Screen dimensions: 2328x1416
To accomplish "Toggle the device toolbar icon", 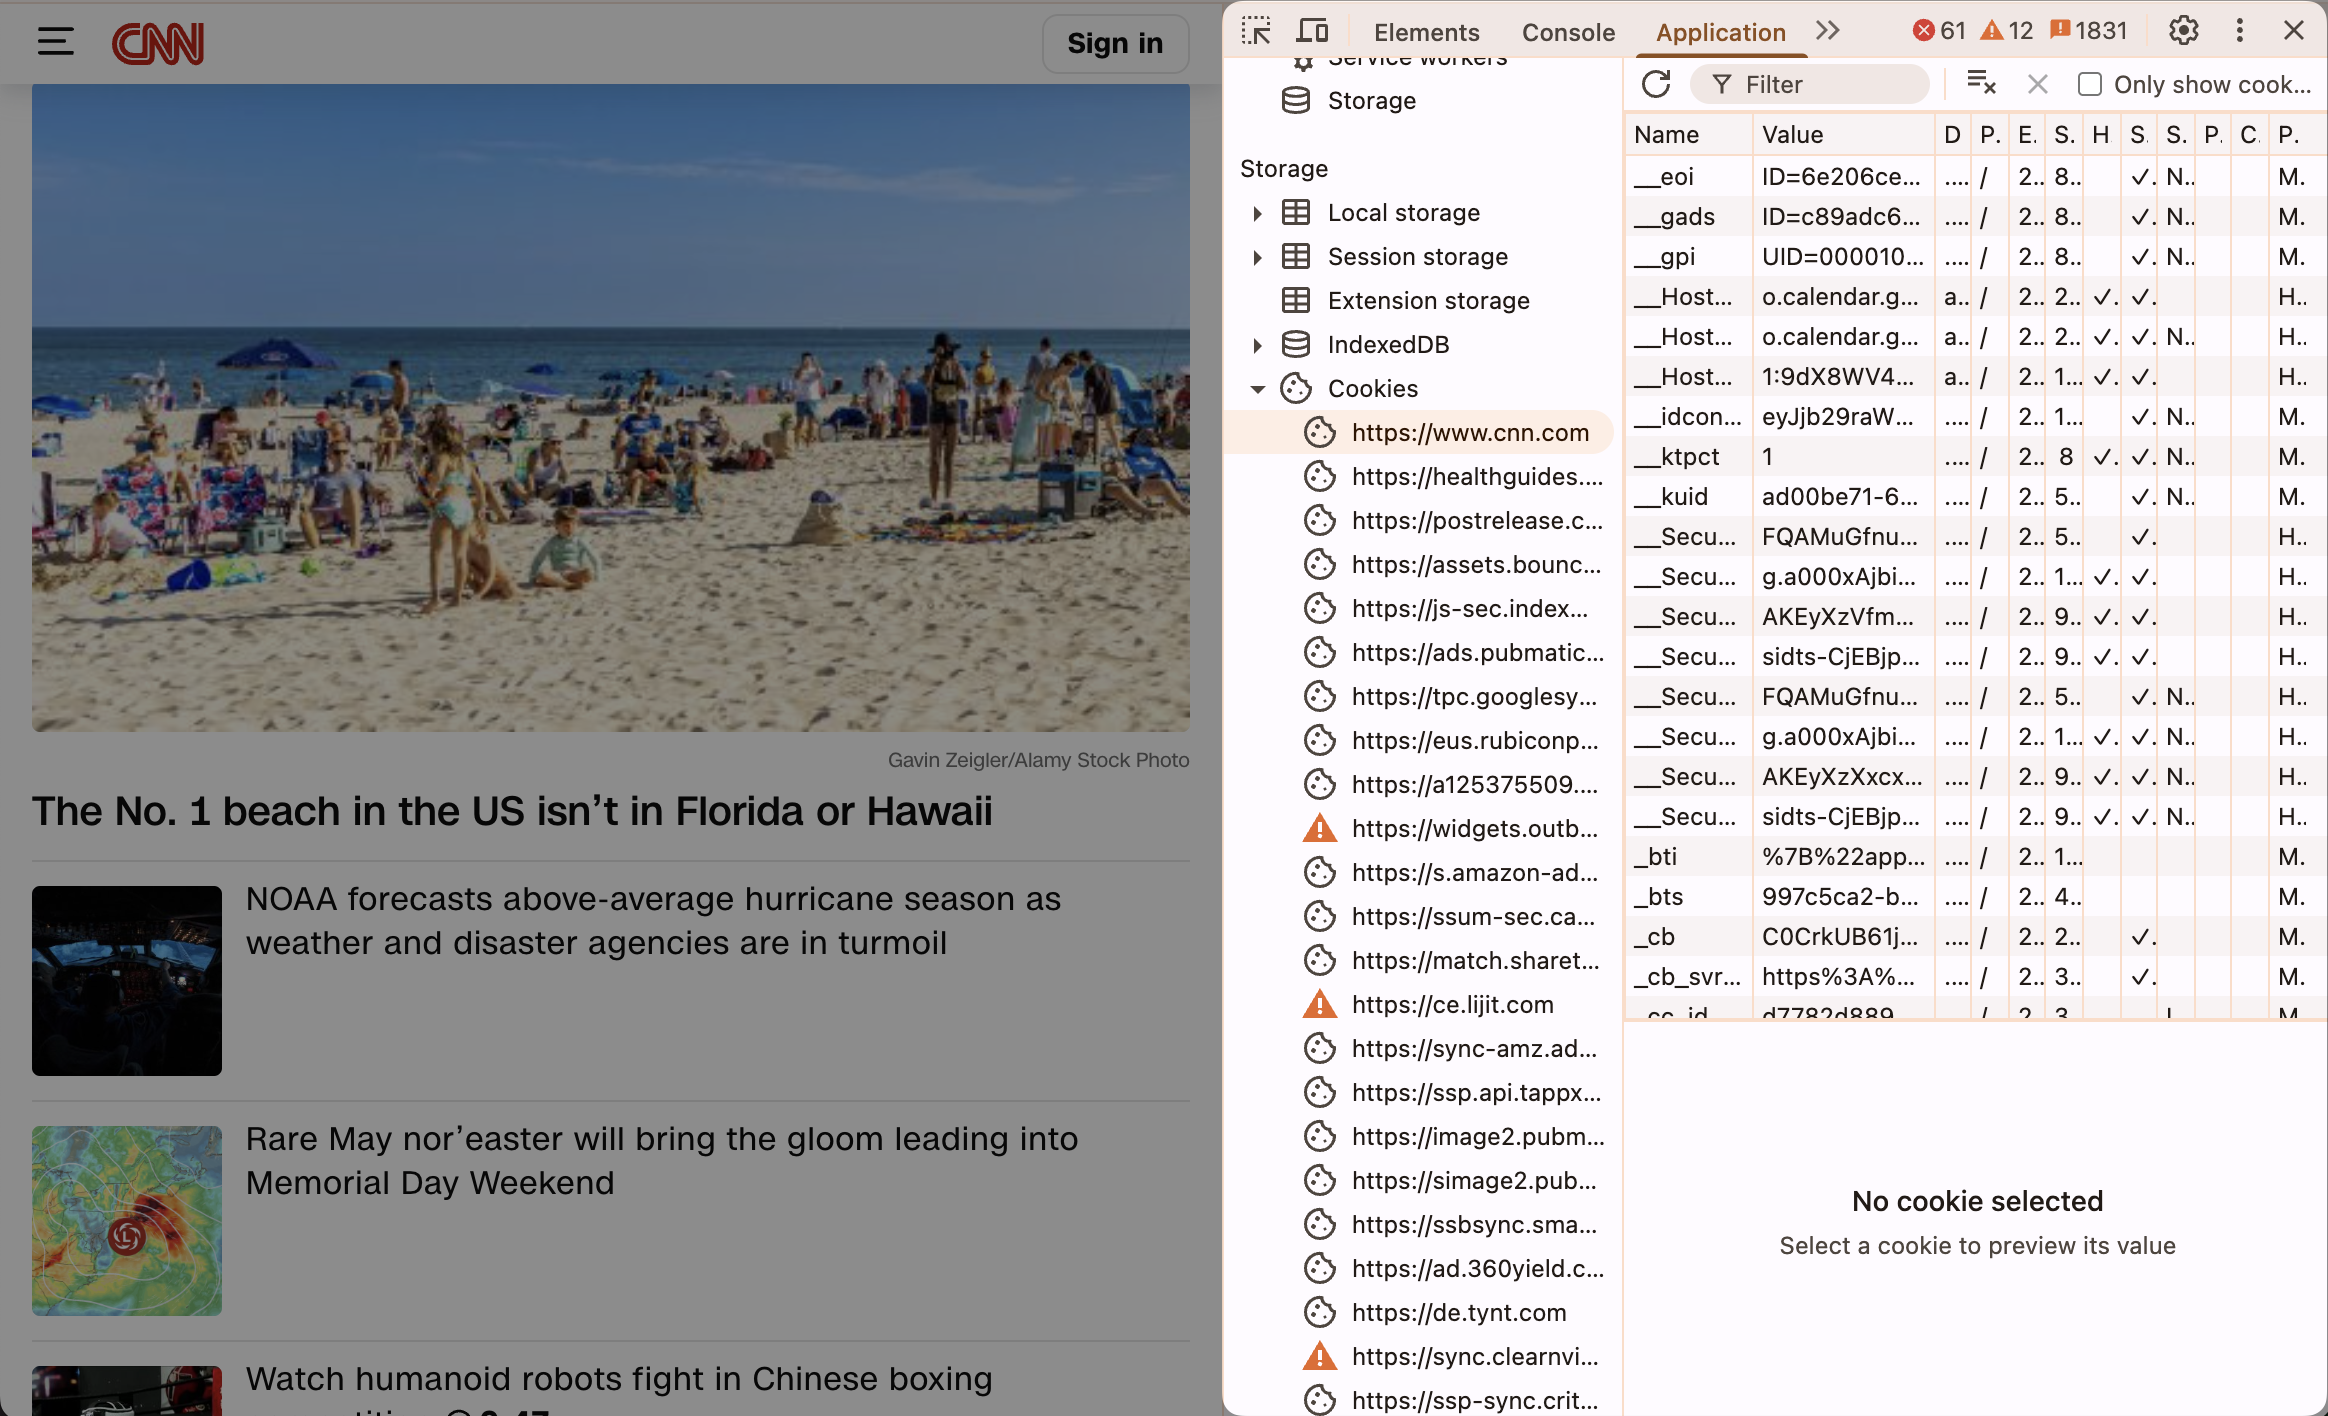I will tap(1311, 31).
